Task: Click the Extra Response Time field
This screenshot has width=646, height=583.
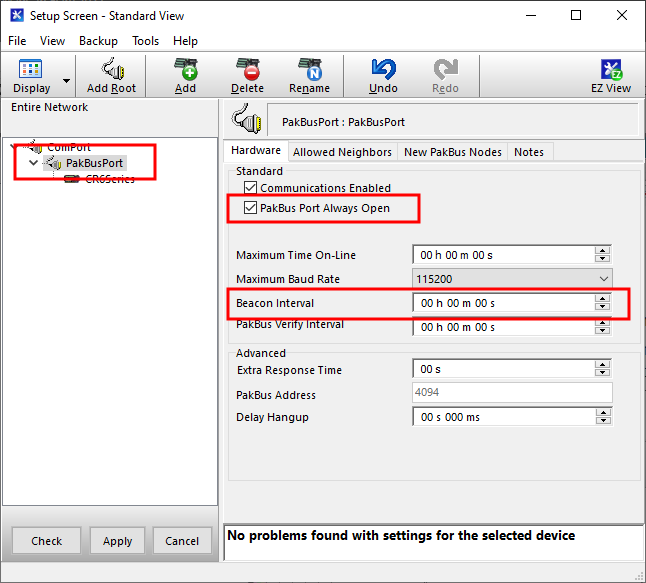Action: tap(503, 370)
